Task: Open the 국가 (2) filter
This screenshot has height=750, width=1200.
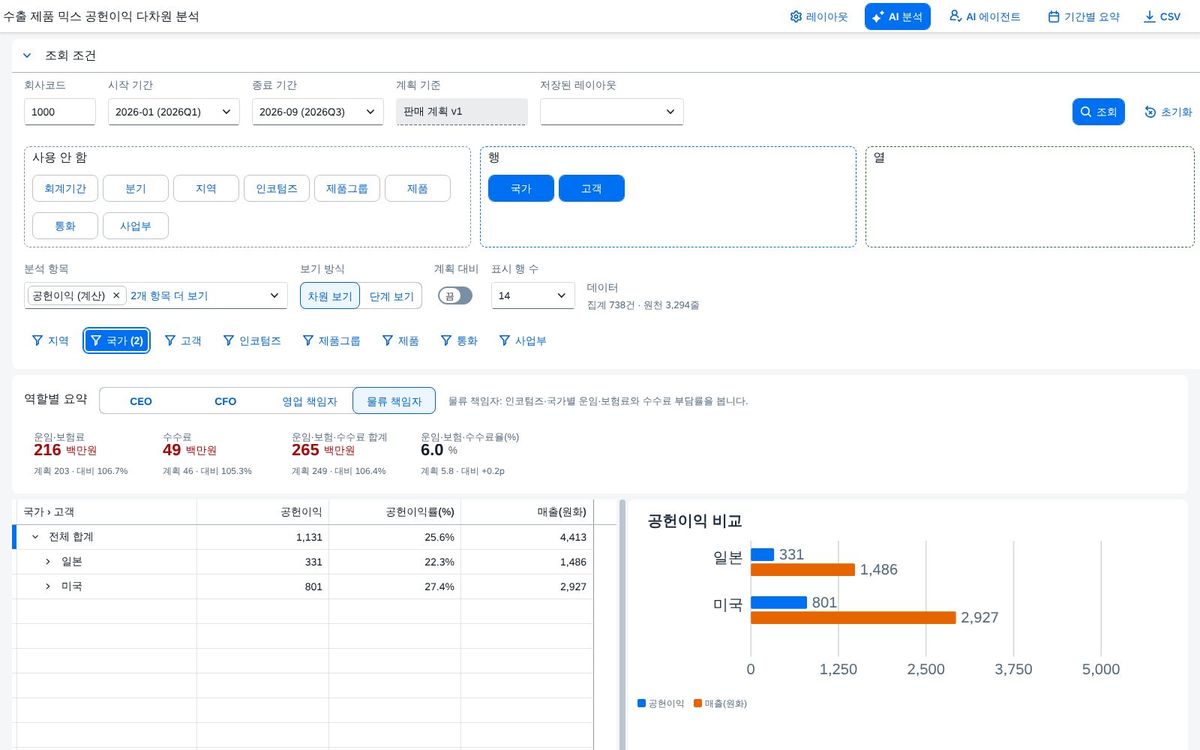Action: pyautogui.click(x=117, y=341)
